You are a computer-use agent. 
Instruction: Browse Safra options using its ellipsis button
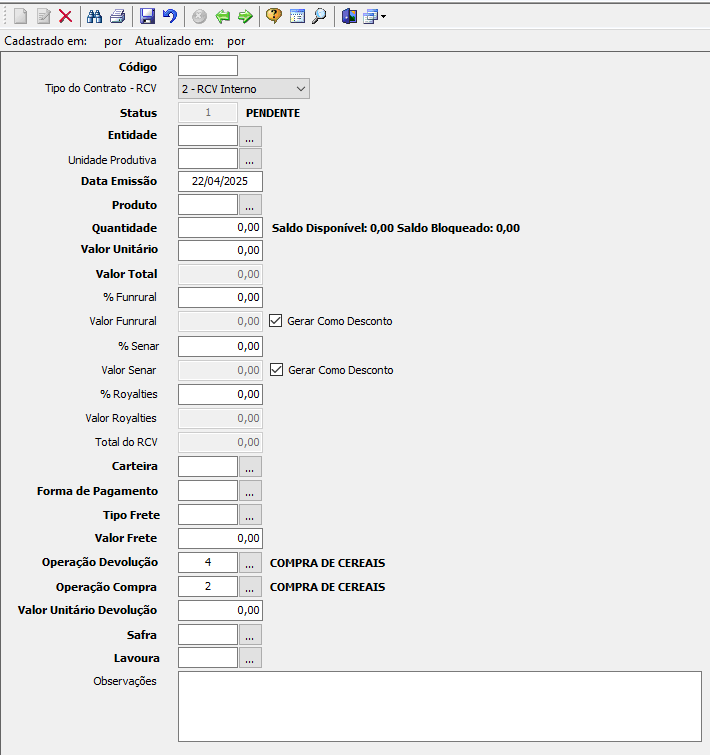pos(250,635)
